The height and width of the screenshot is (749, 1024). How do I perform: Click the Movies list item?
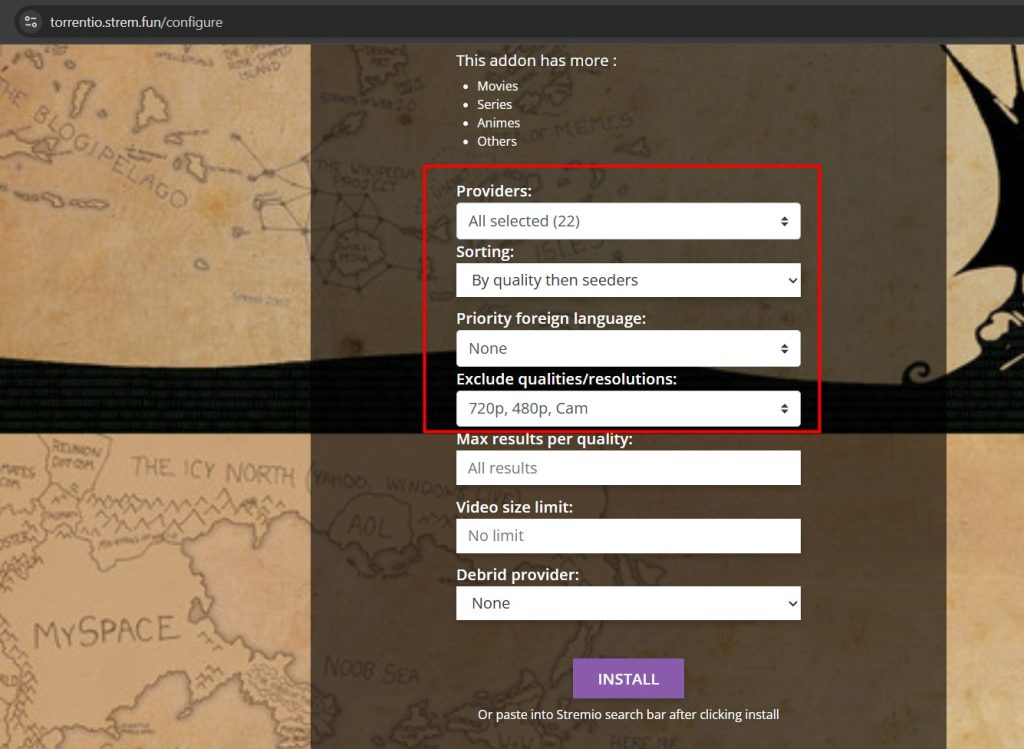tap(497, 86)
